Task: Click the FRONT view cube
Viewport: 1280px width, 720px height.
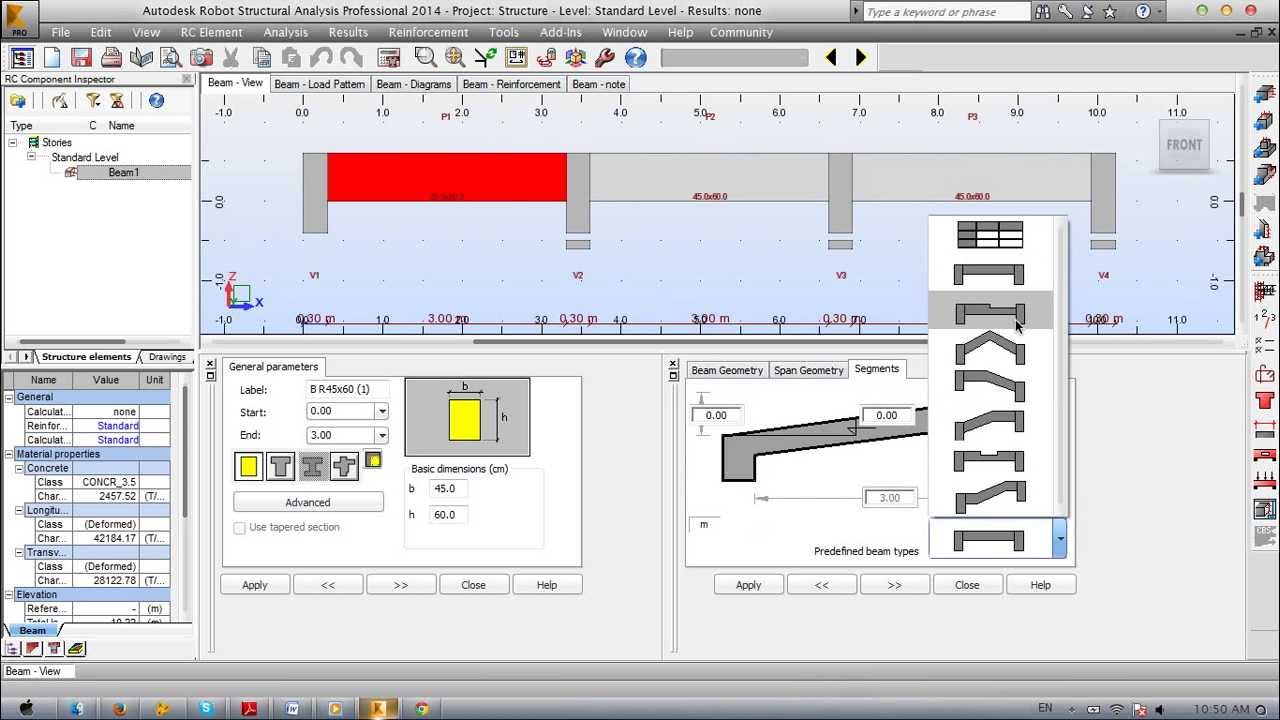Action: click(1184, 145)
